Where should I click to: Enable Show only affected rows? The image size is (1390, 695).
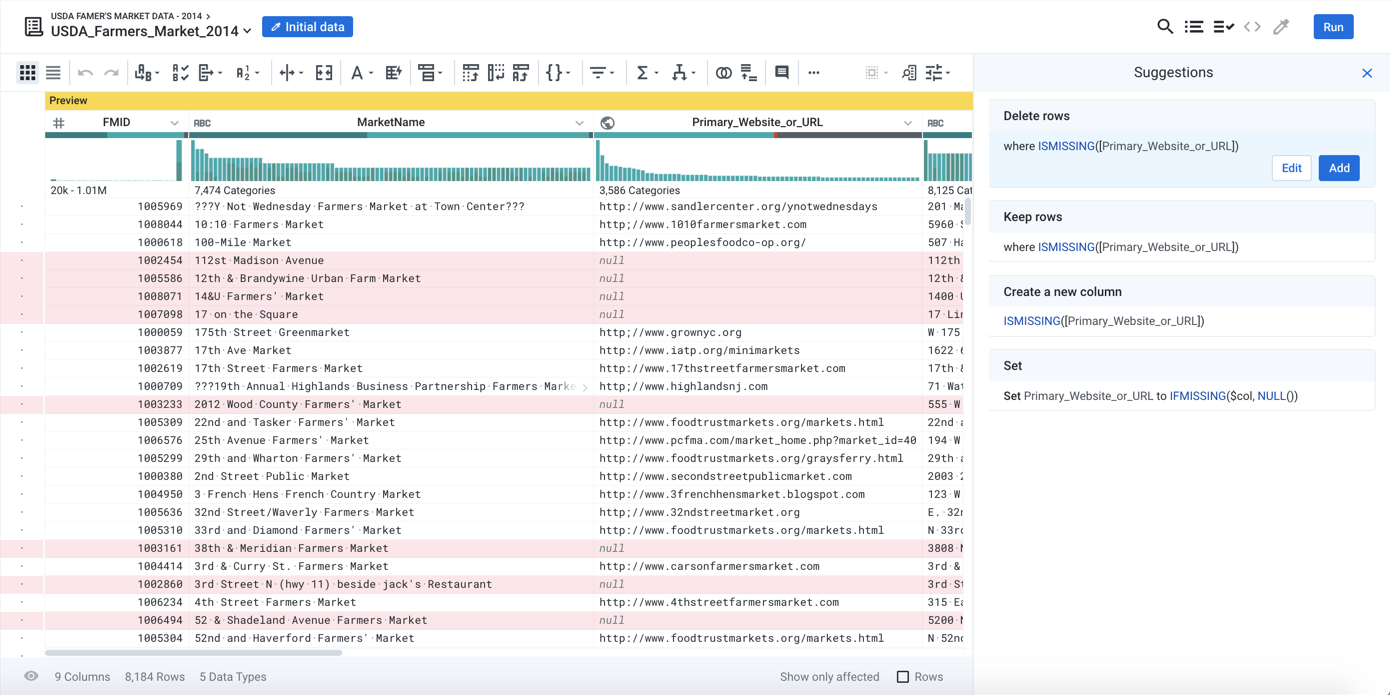829,677
